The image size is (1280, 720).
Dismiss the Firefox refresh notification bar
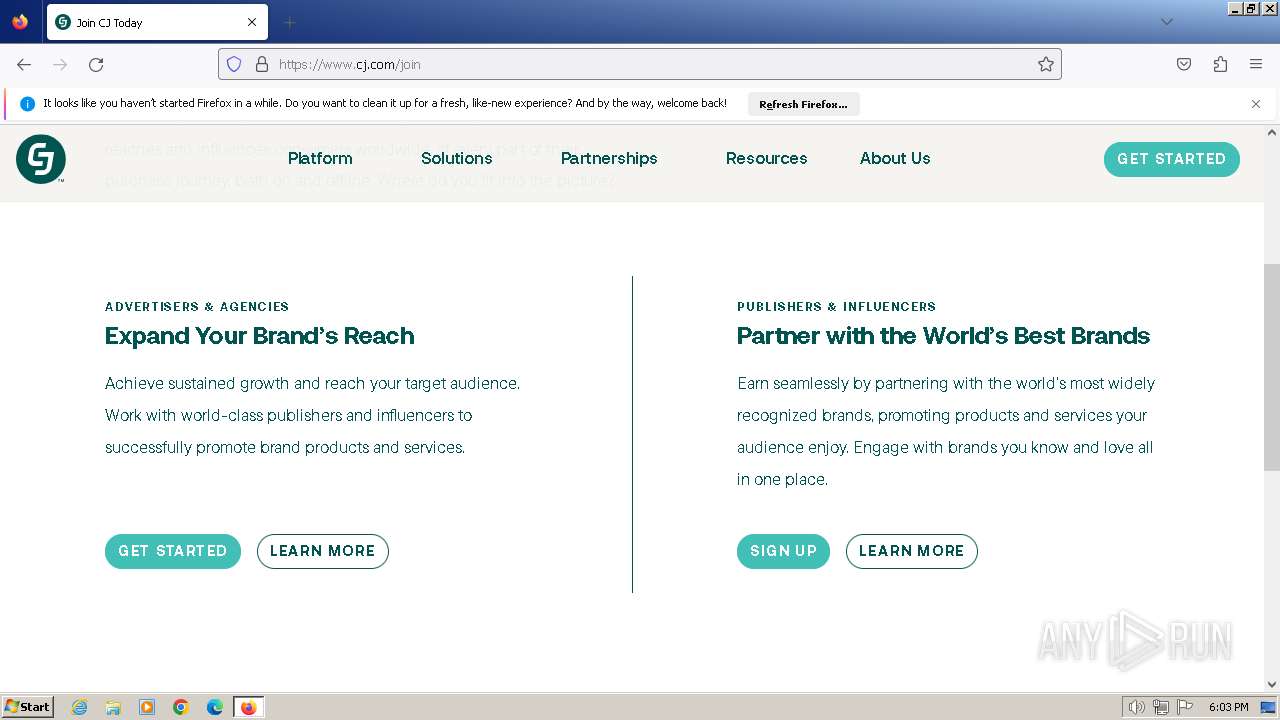point(1256,104)
